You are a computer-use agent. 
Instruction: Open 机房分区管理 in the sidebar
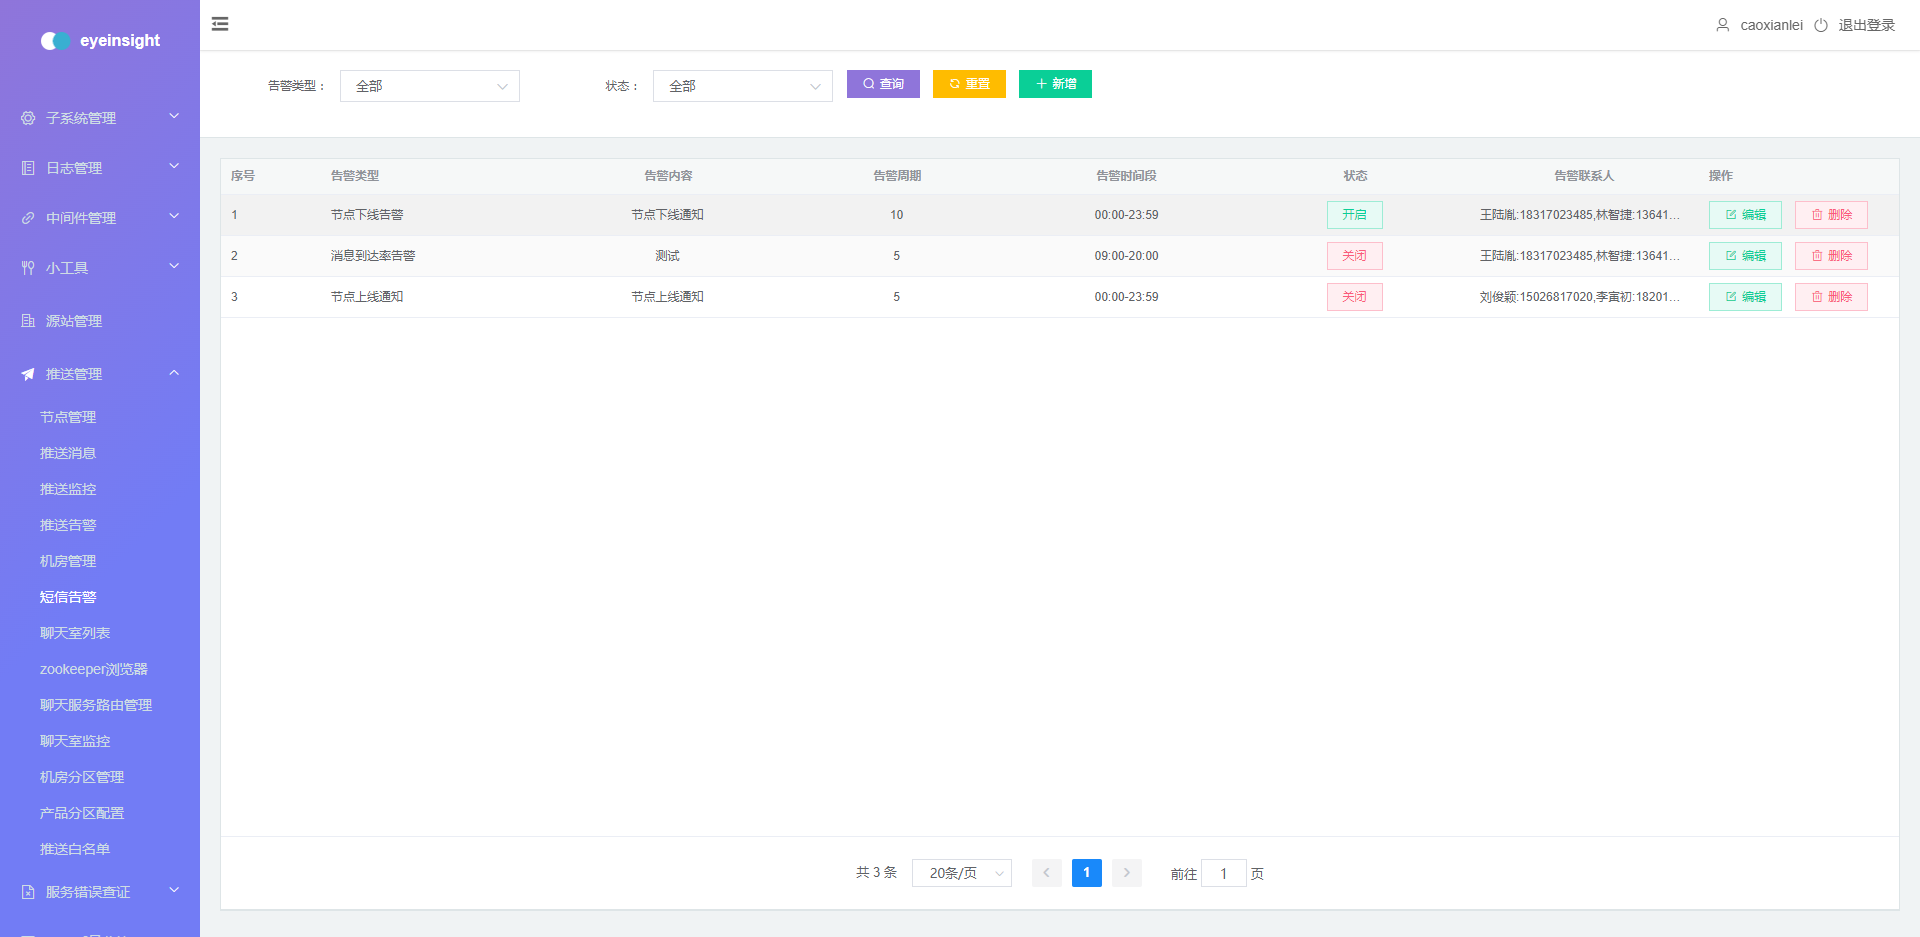click(82, 777)
